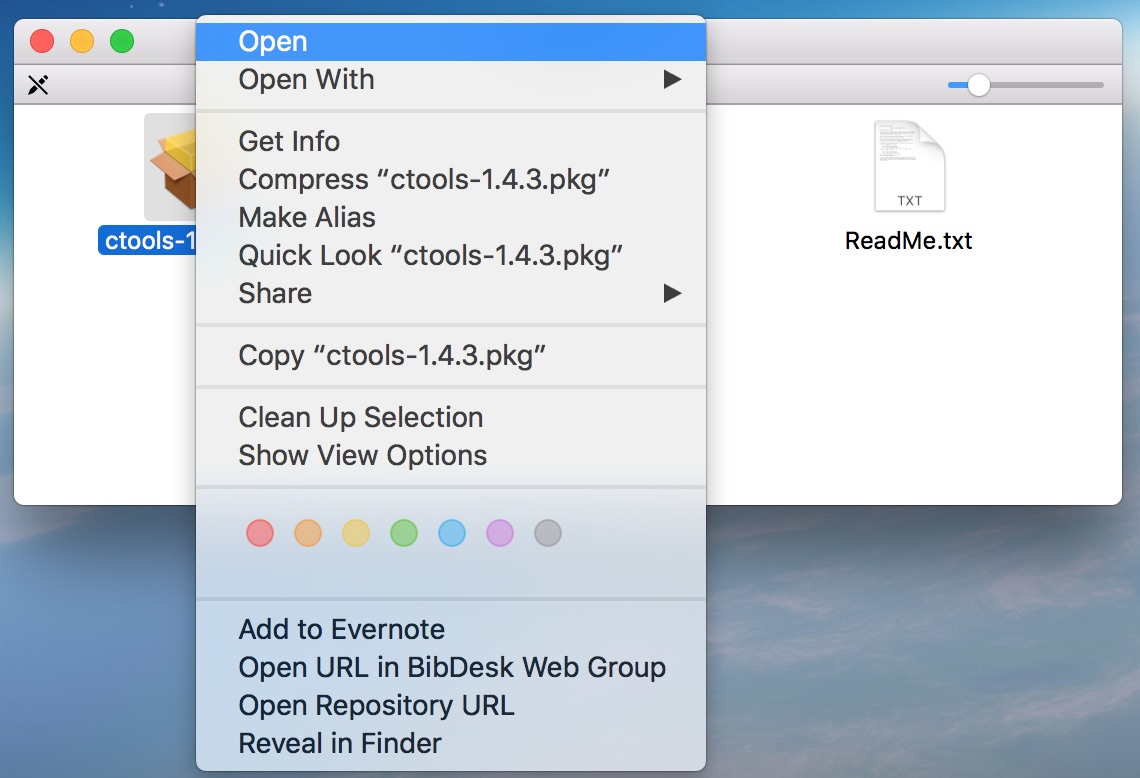1140x778 pixels.
Task: Compress ctools-1.4.3.pkg via context menu
Action: (x=424, y=179)
